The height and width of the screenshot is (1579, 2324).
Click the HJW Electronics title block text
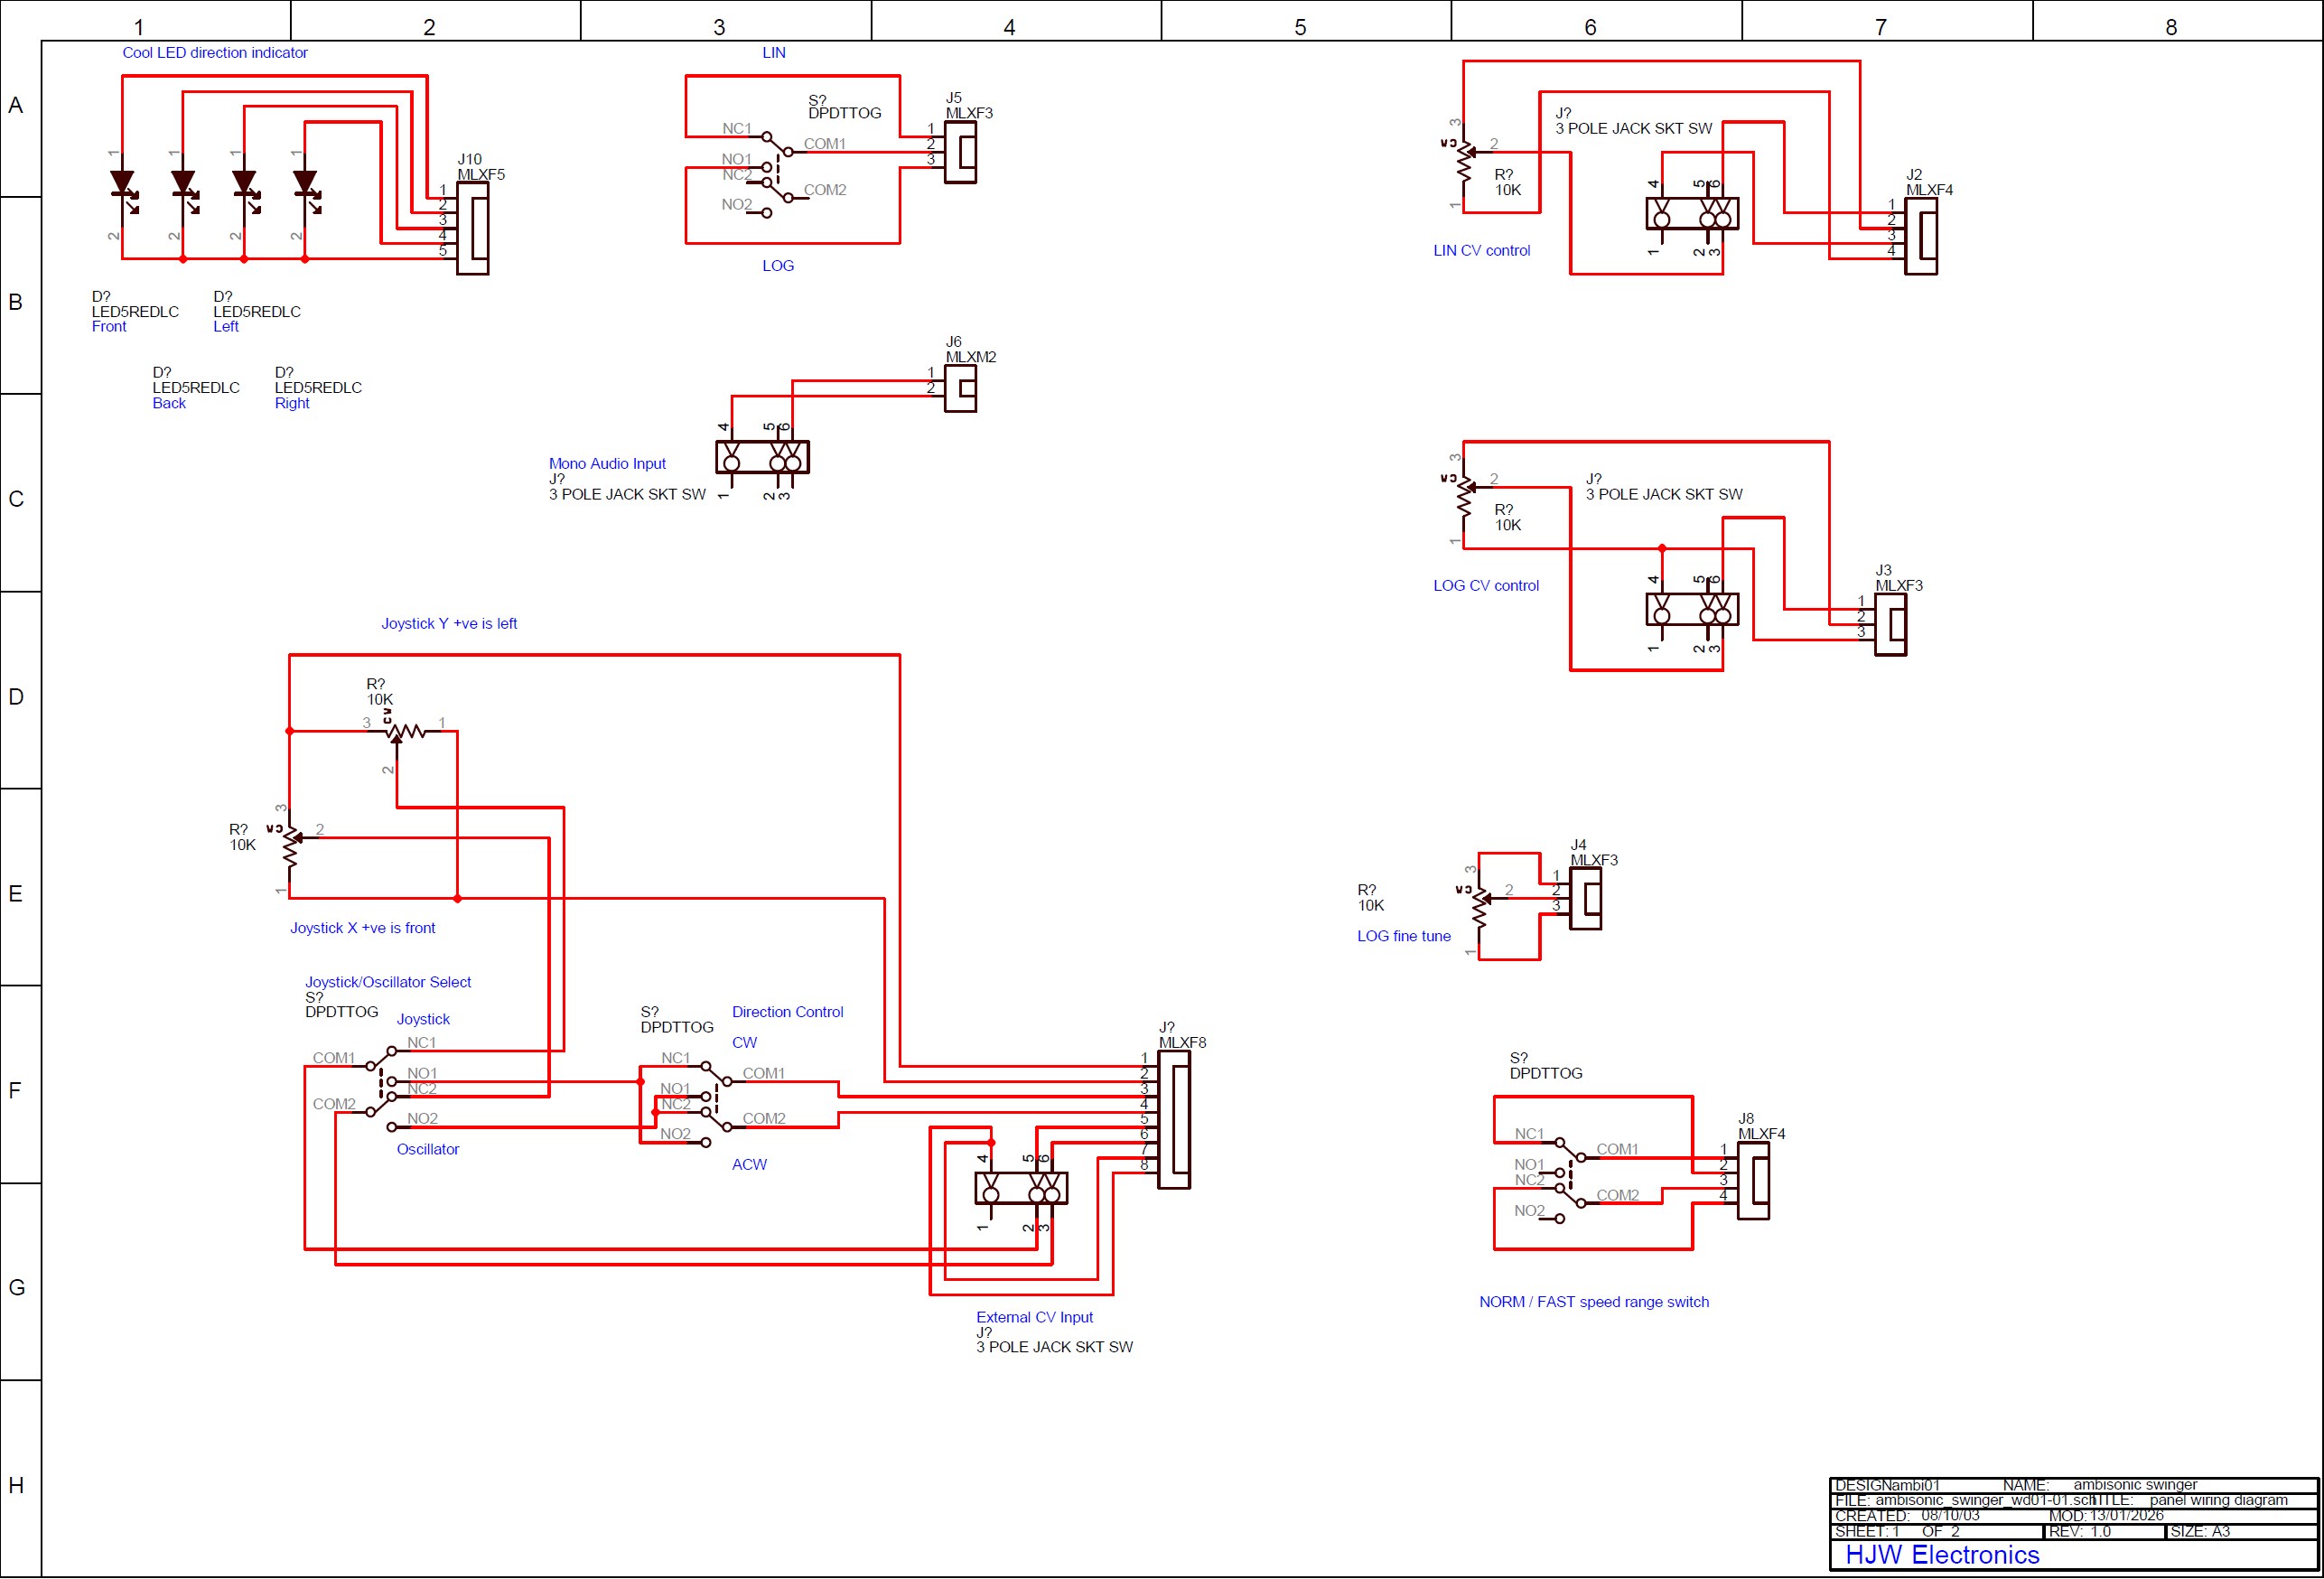click(1942, 1554)
